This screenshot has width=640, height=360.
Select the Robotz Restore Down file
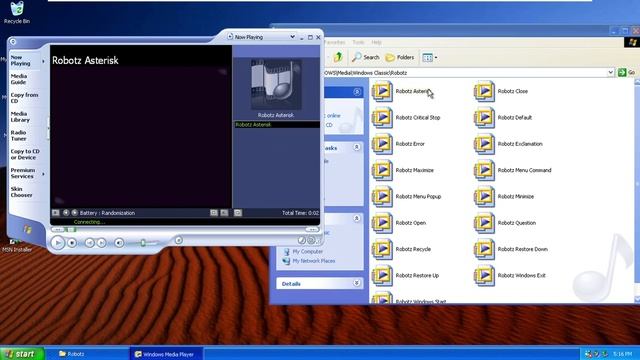(511, 249)
